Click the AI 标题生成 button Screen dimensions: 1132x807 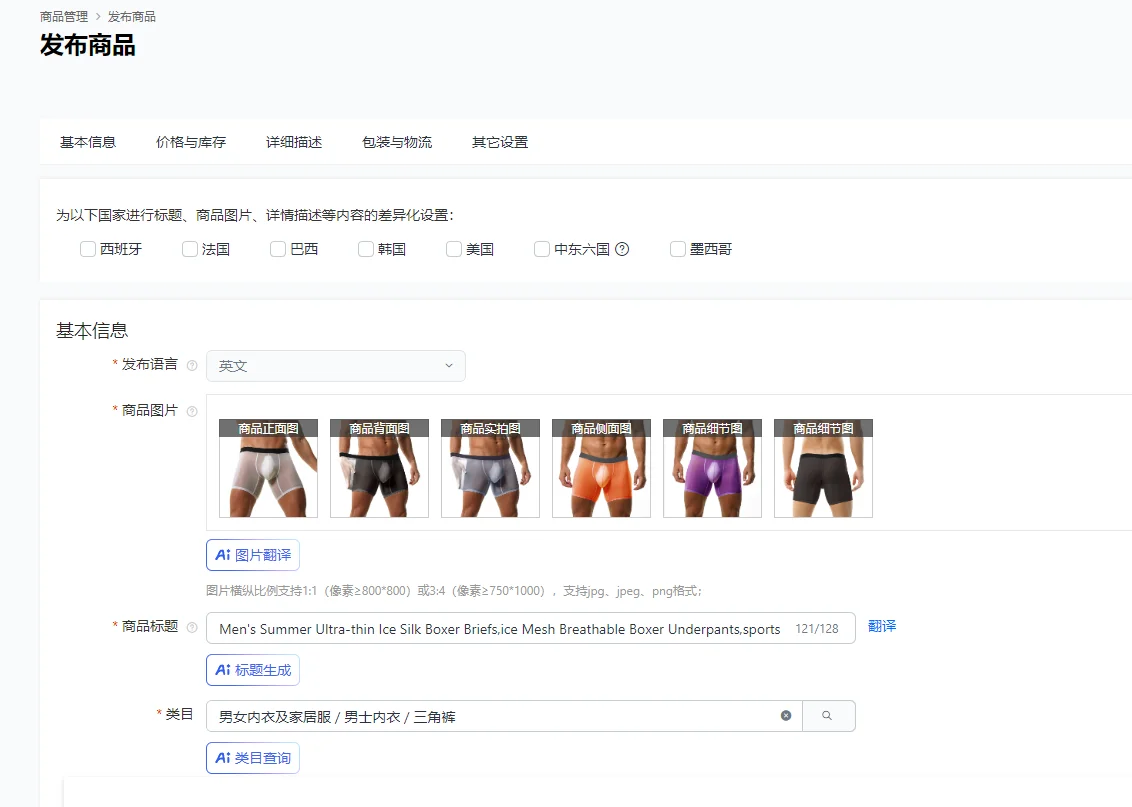253,670
